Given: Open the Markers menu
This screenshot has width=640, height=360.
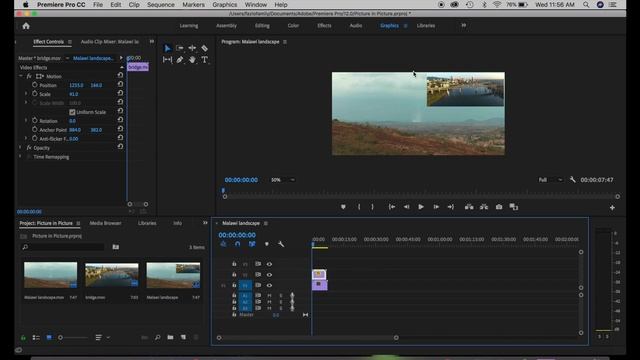Looking at the screenshot, I should [x=193, y=5].
